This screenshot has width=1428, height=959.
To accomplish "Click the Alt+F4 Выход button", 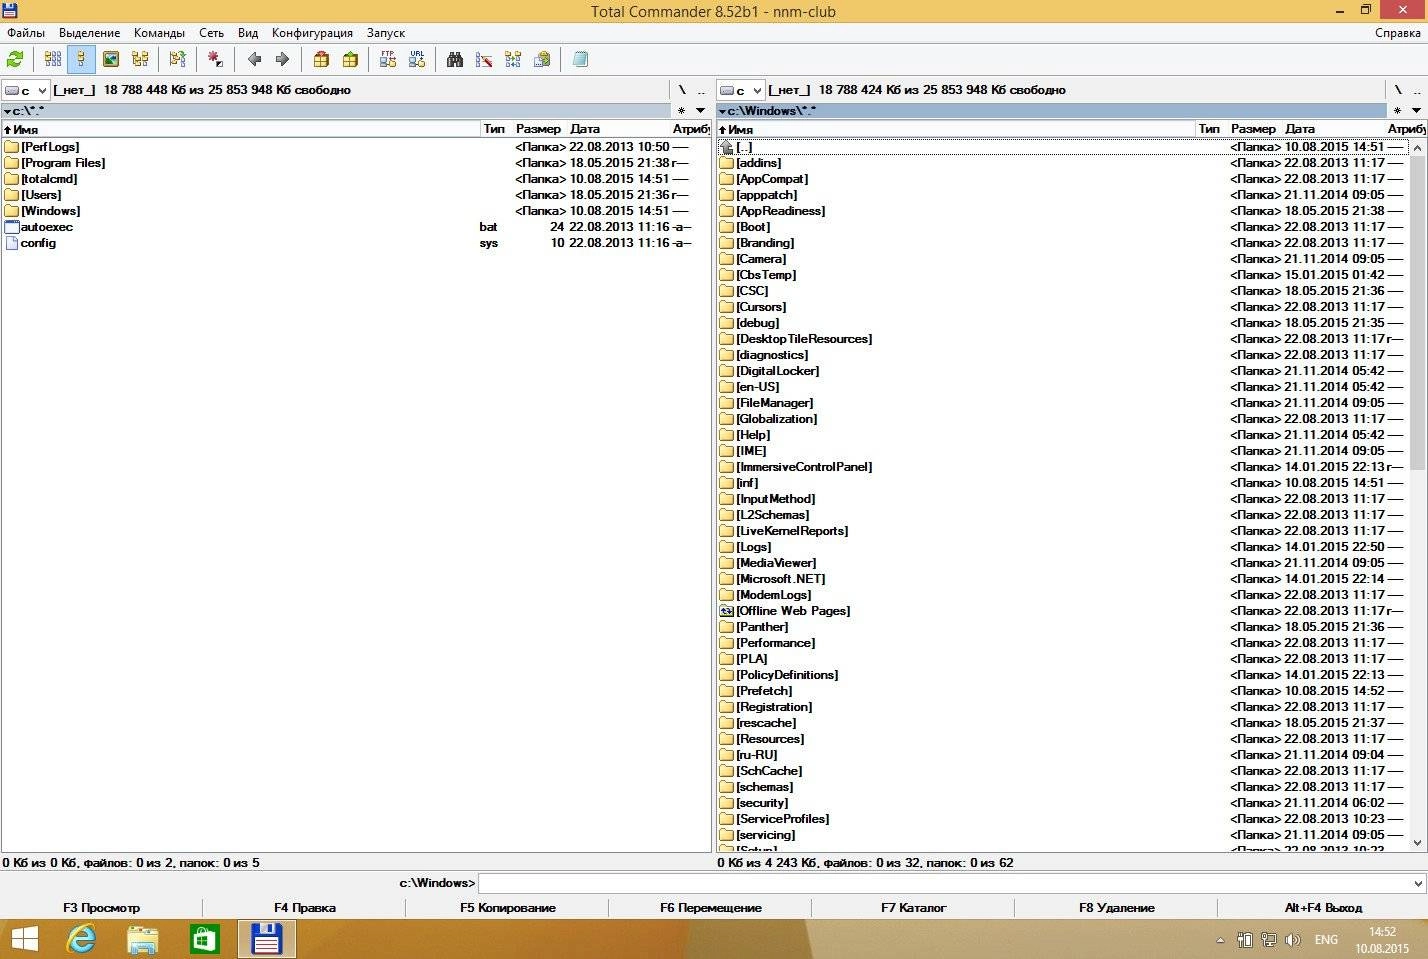I will [1323, 908].
